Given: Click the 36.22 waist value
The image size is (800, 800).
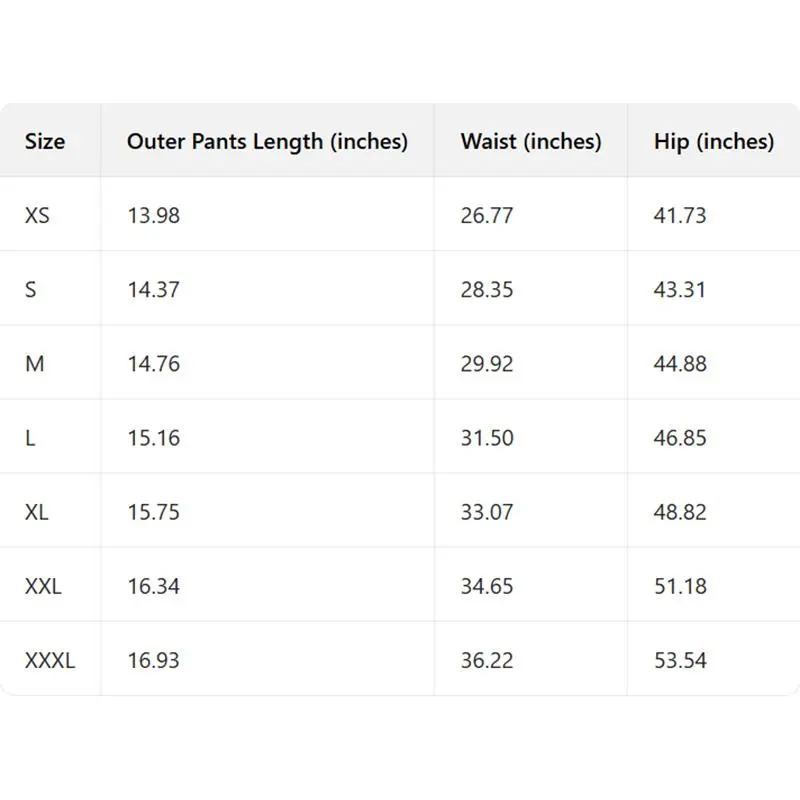Looking at the screenshot, I should click(x=487, y=660).
